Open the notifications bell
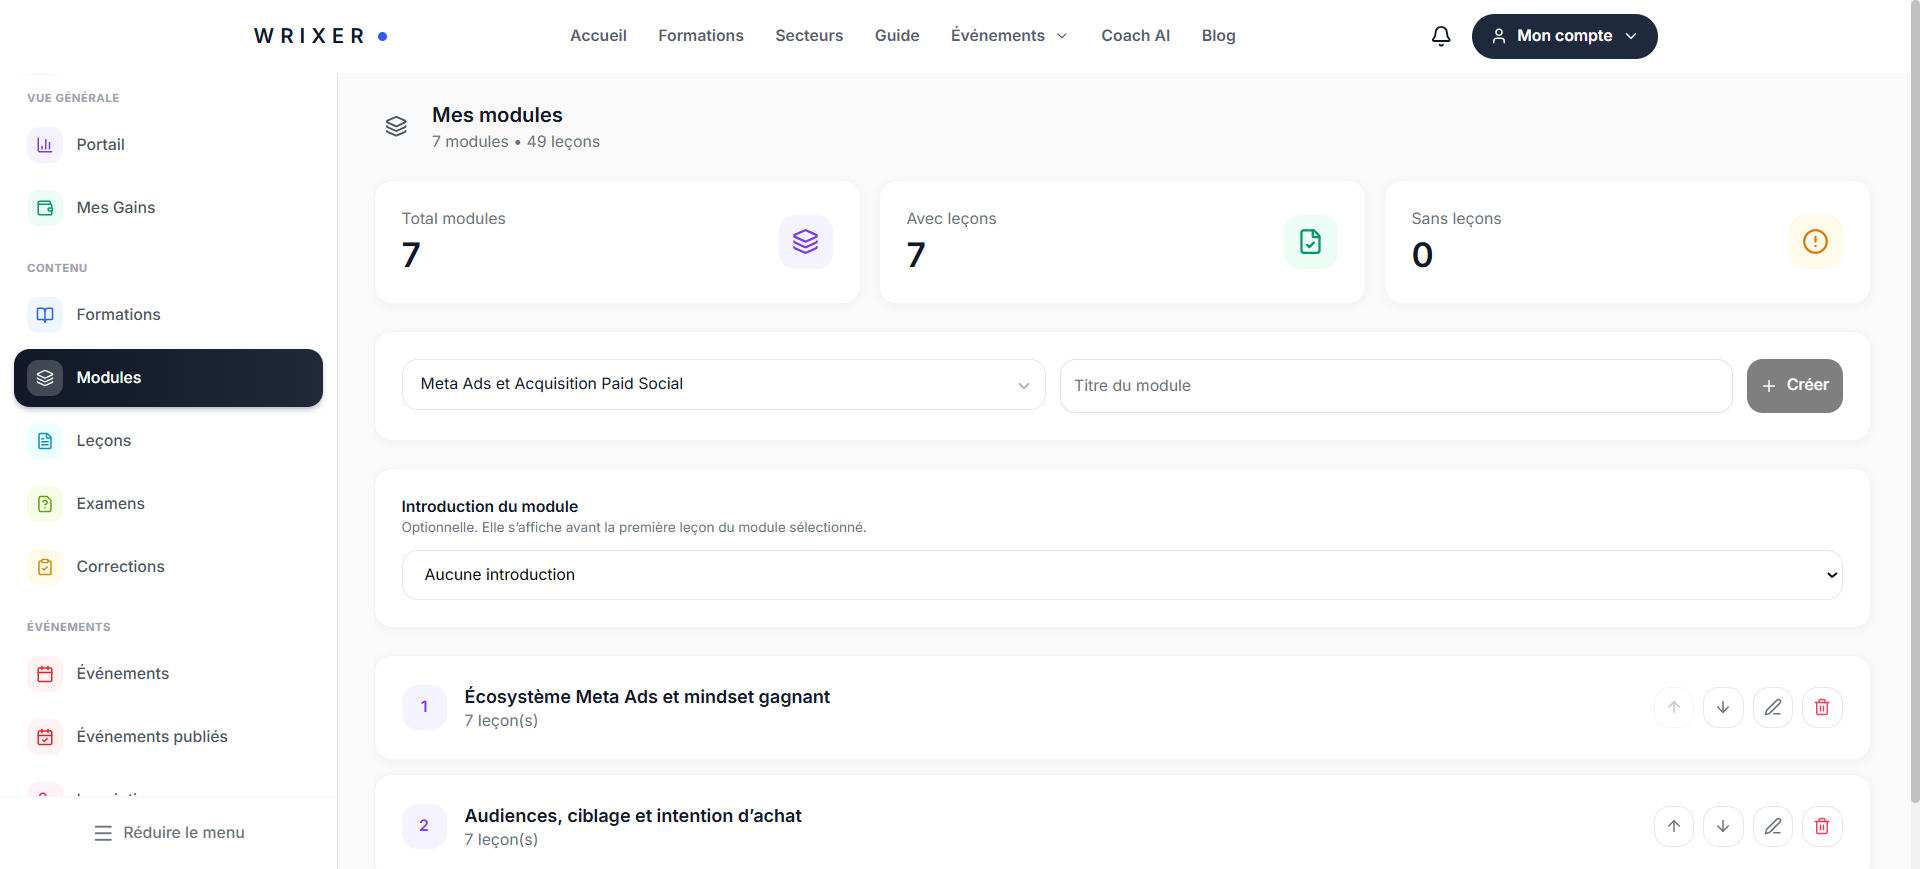Image resolution: width=1920 pixels, height=869 pixels. (1441, 36)
